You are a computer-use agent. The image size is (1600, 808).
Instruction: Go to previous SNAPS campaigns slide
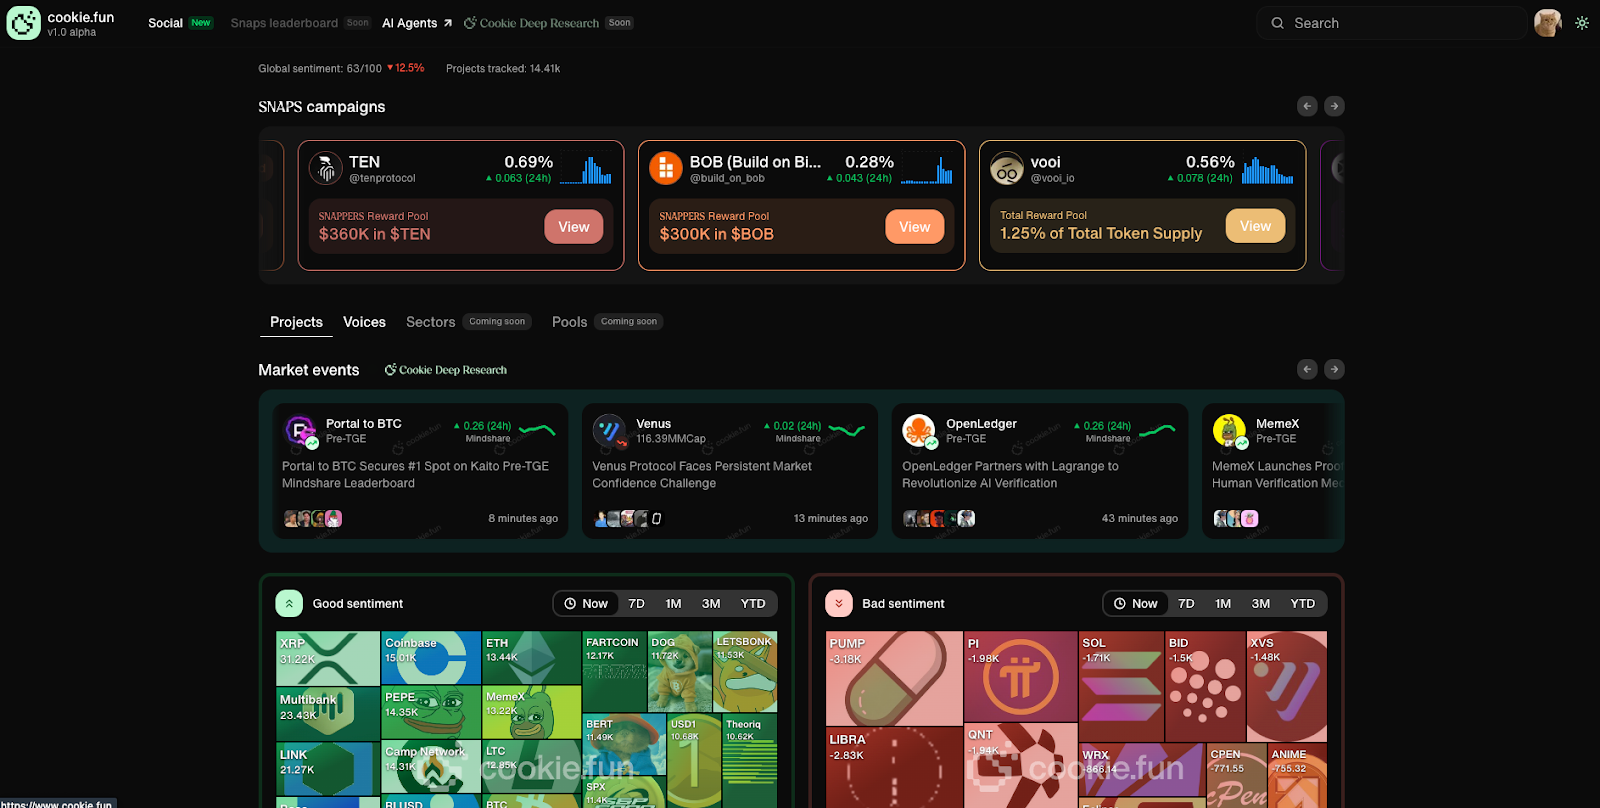pos(1307,106)
